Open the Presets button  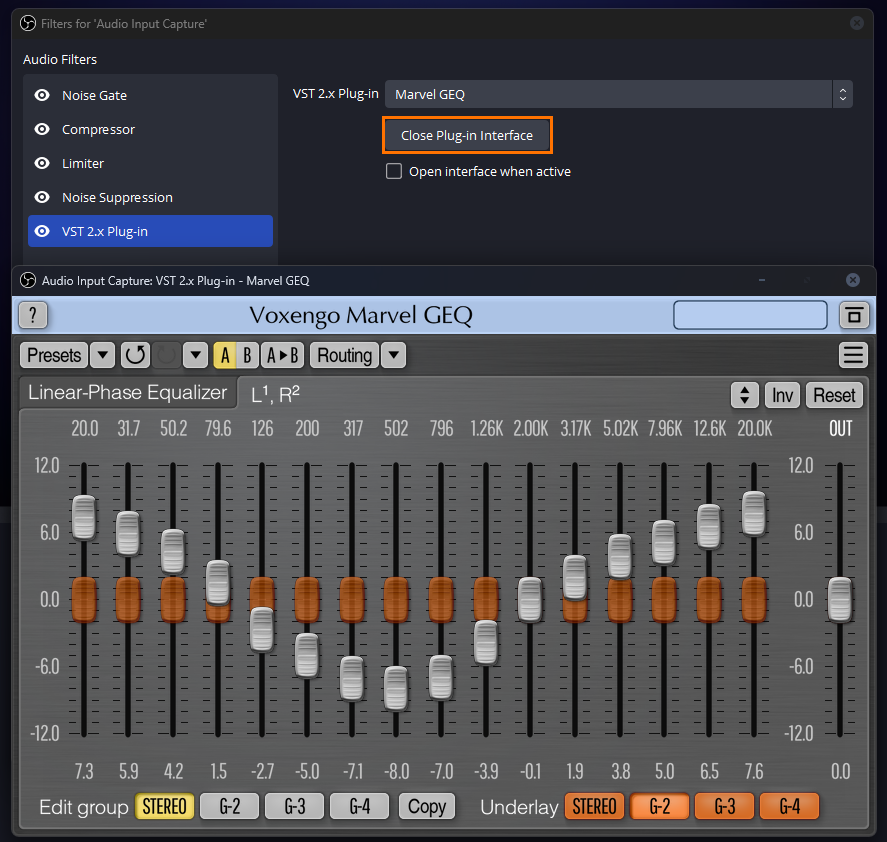[54, 355]
